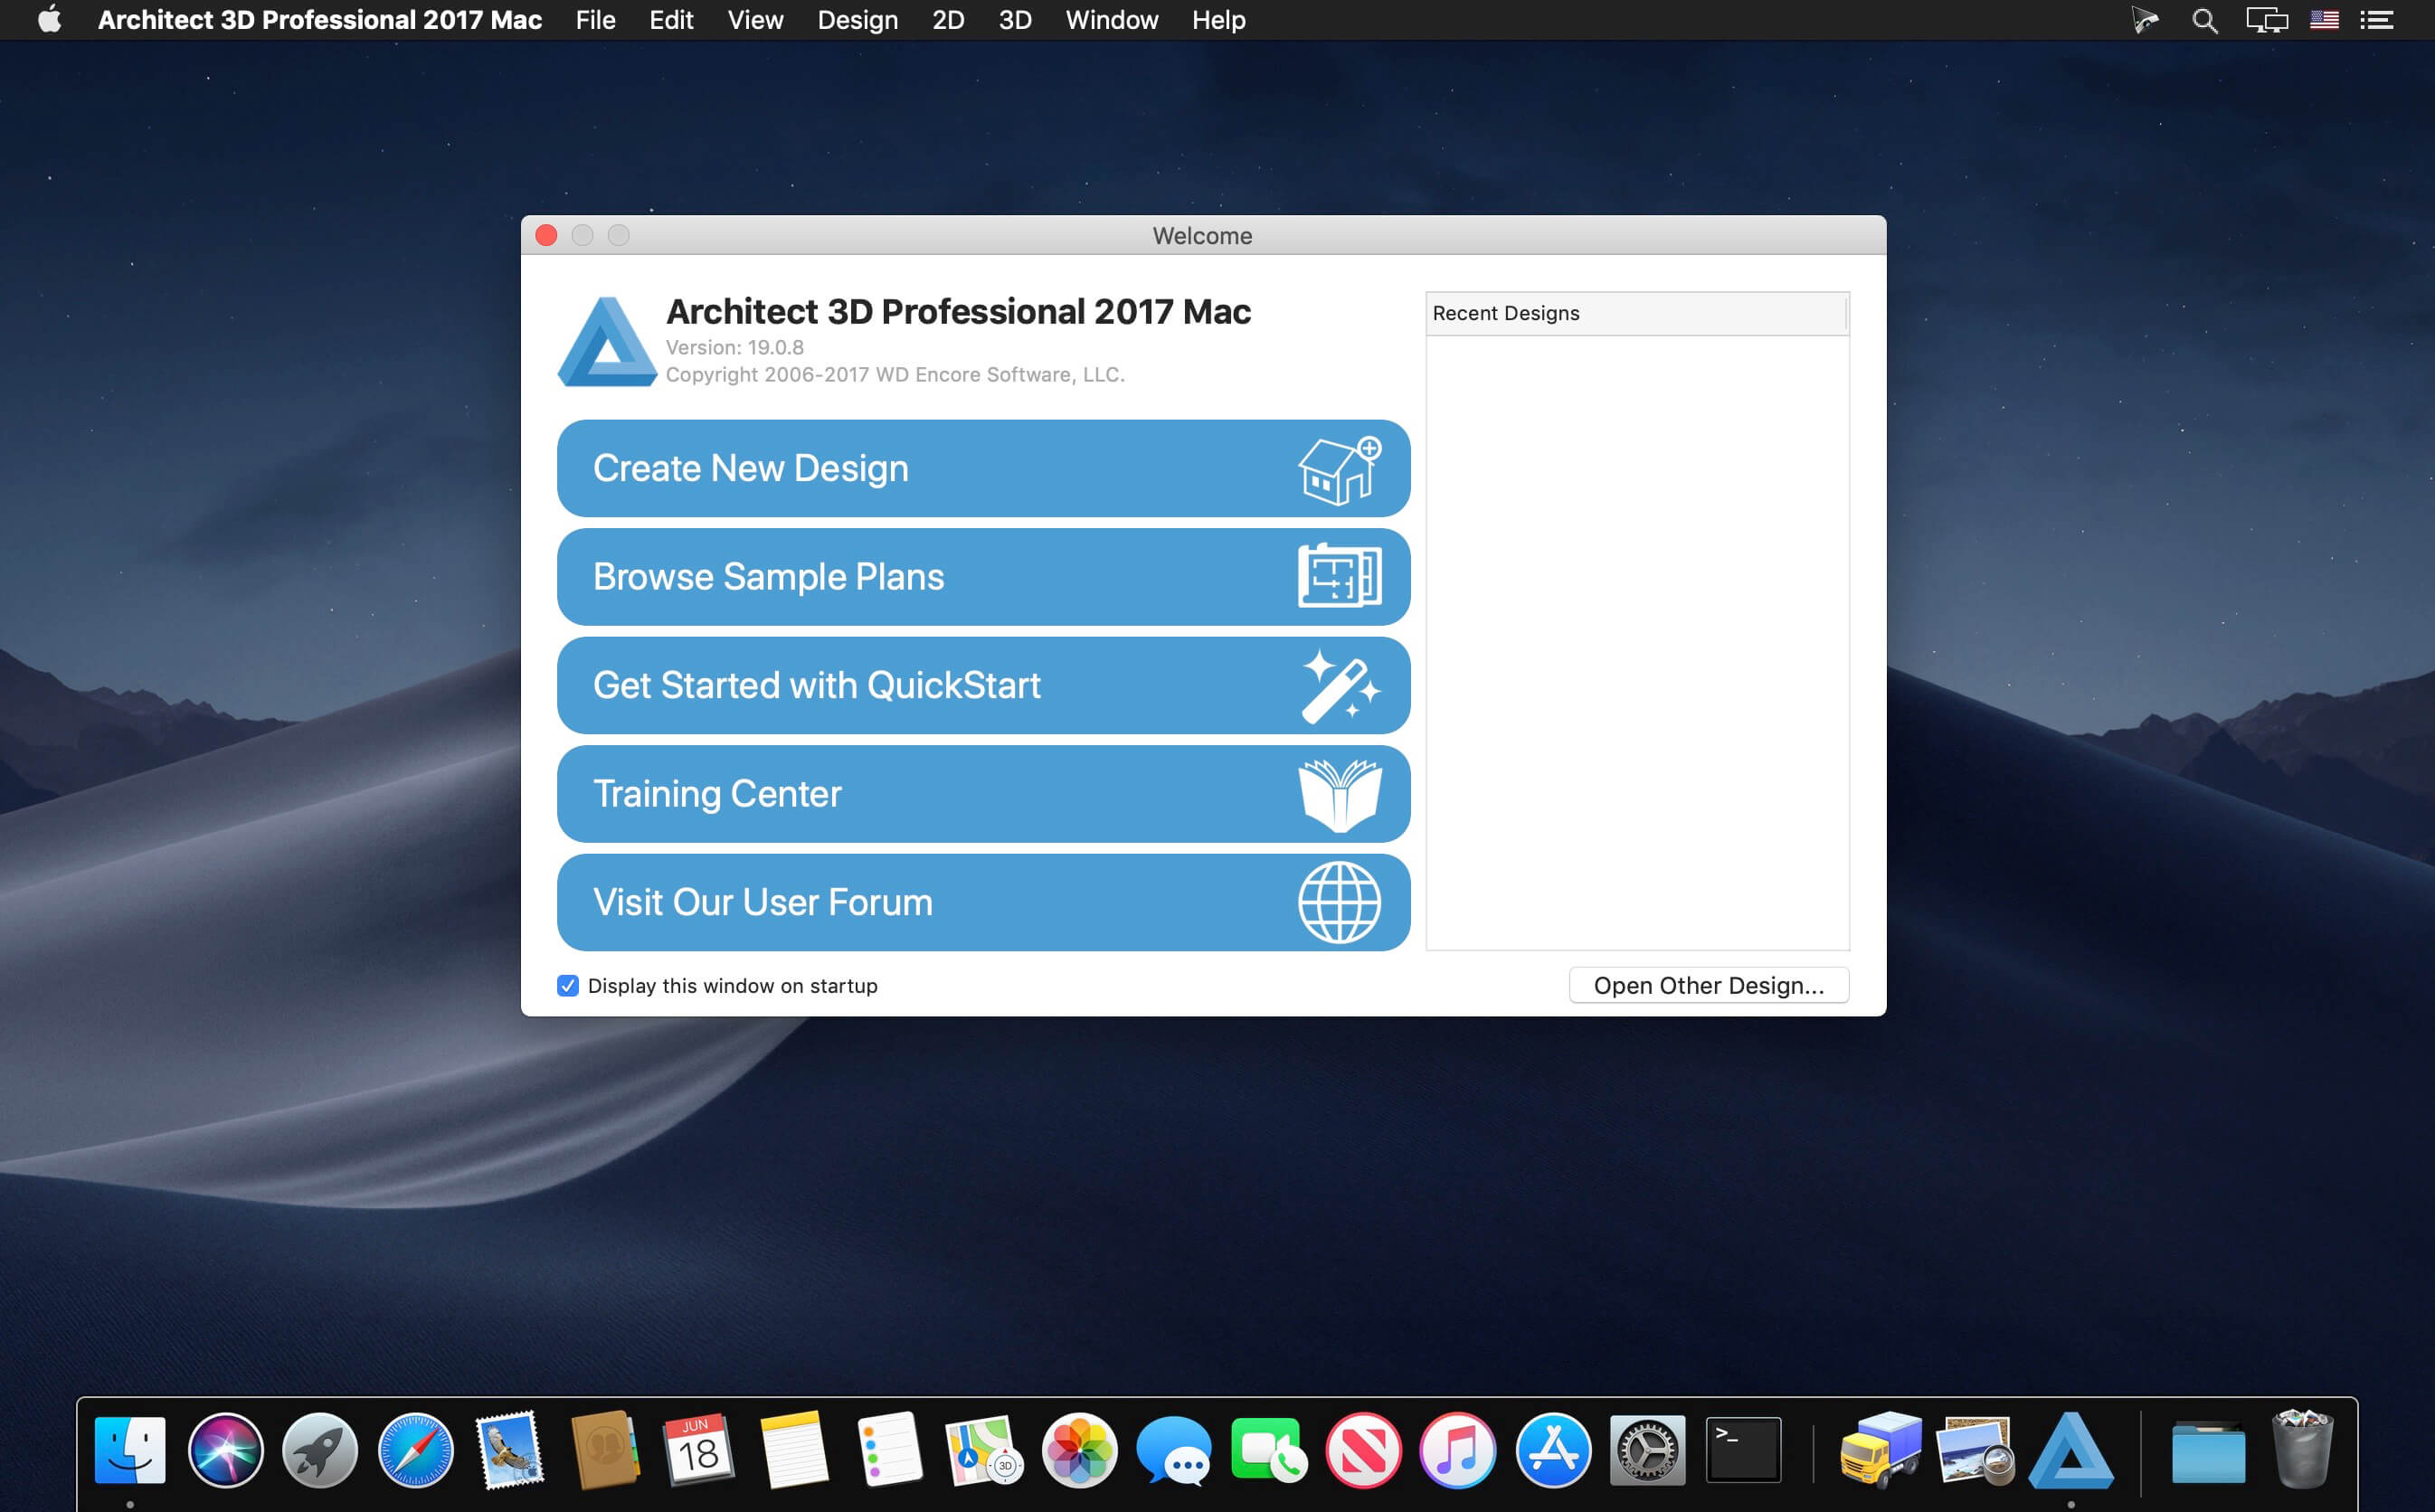This screenshot has width=2435, height=1512.
Task: Open Architect 3D from the Dock
Action: coord(2071,1450)
